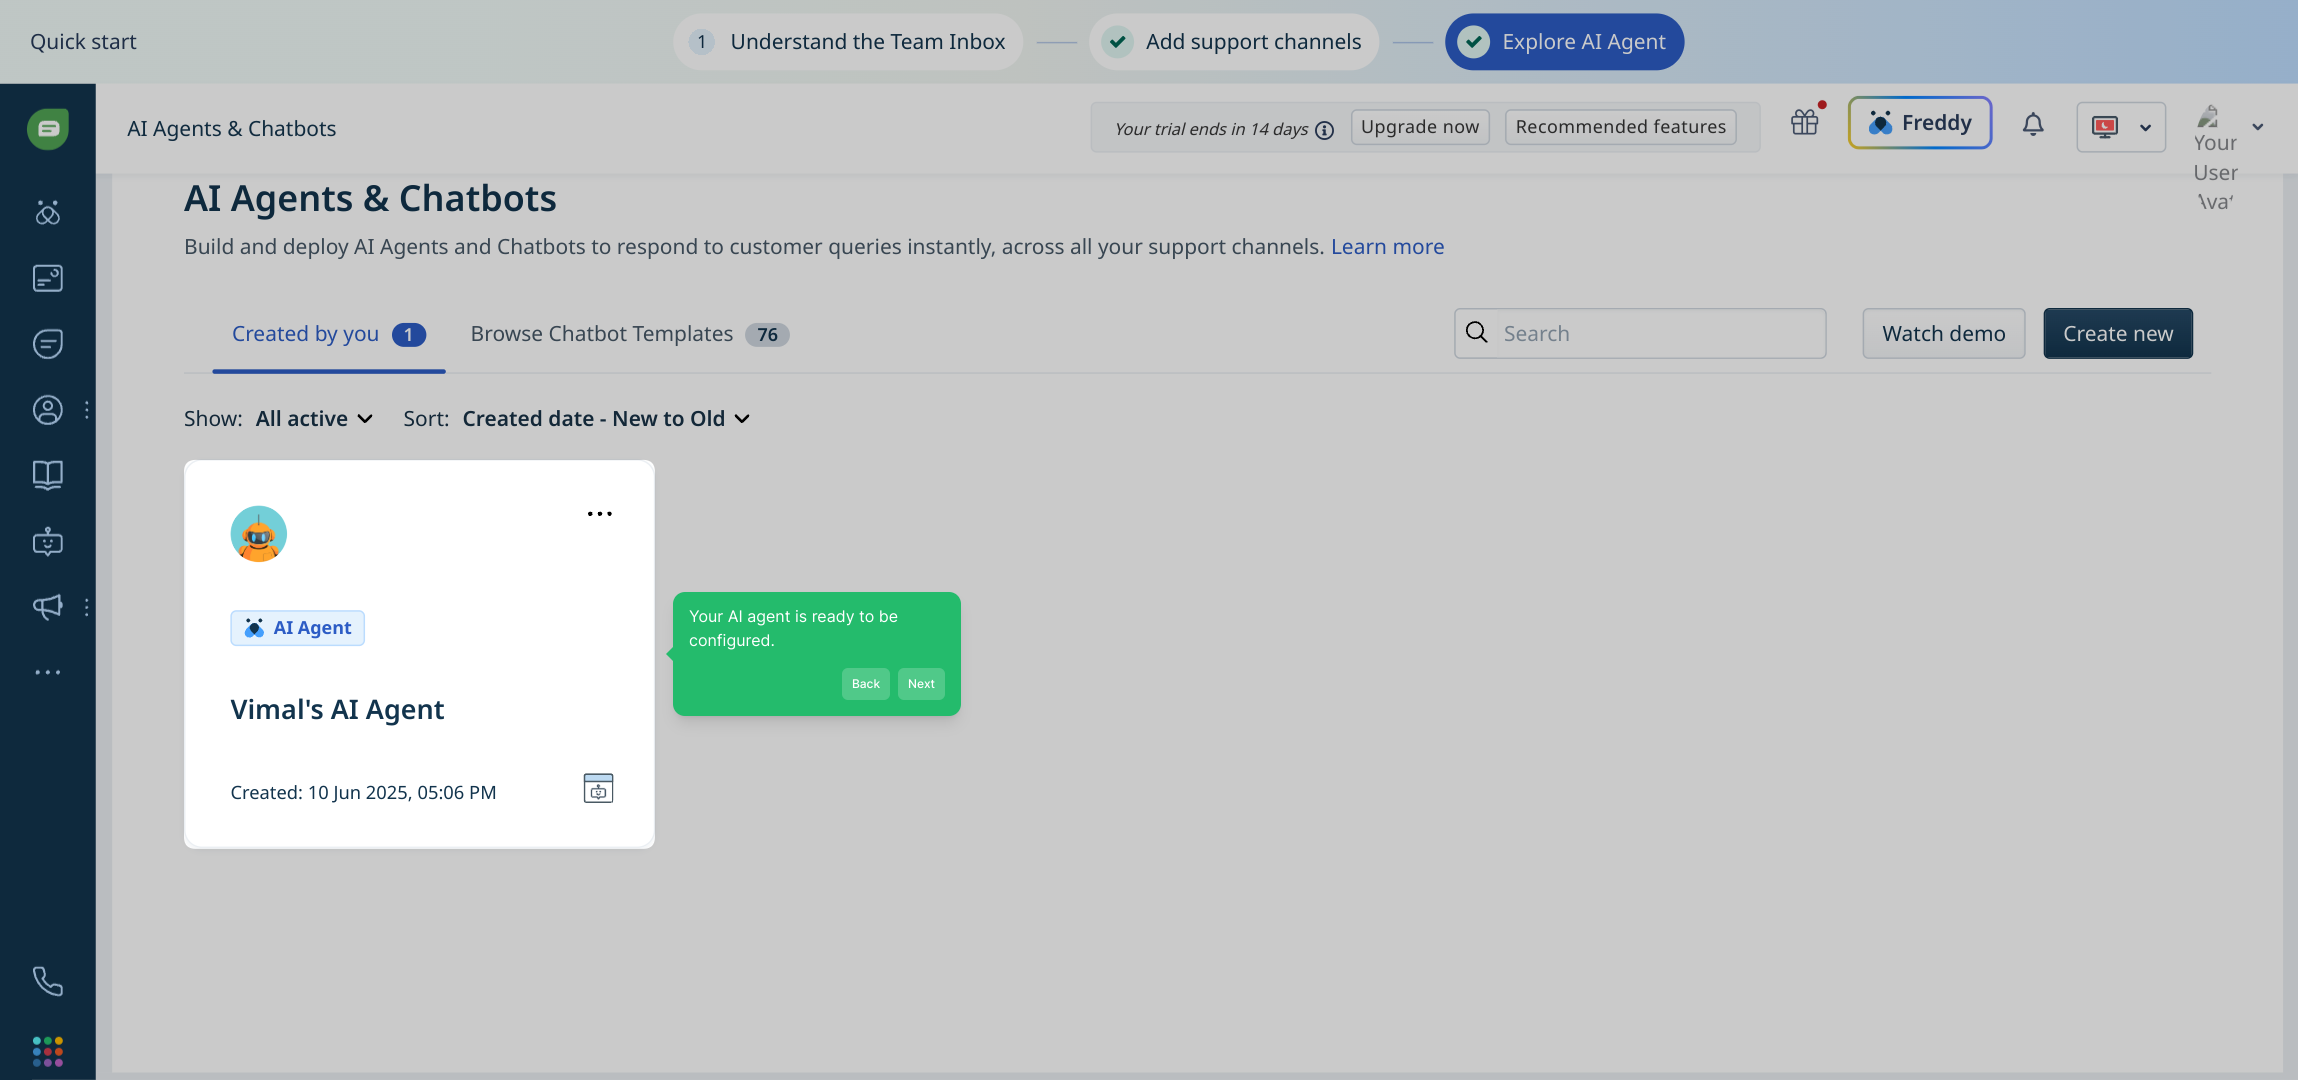Expand Sort Created date dropdown
The width and height of the screenshot is (2298, 1080).
606,419
